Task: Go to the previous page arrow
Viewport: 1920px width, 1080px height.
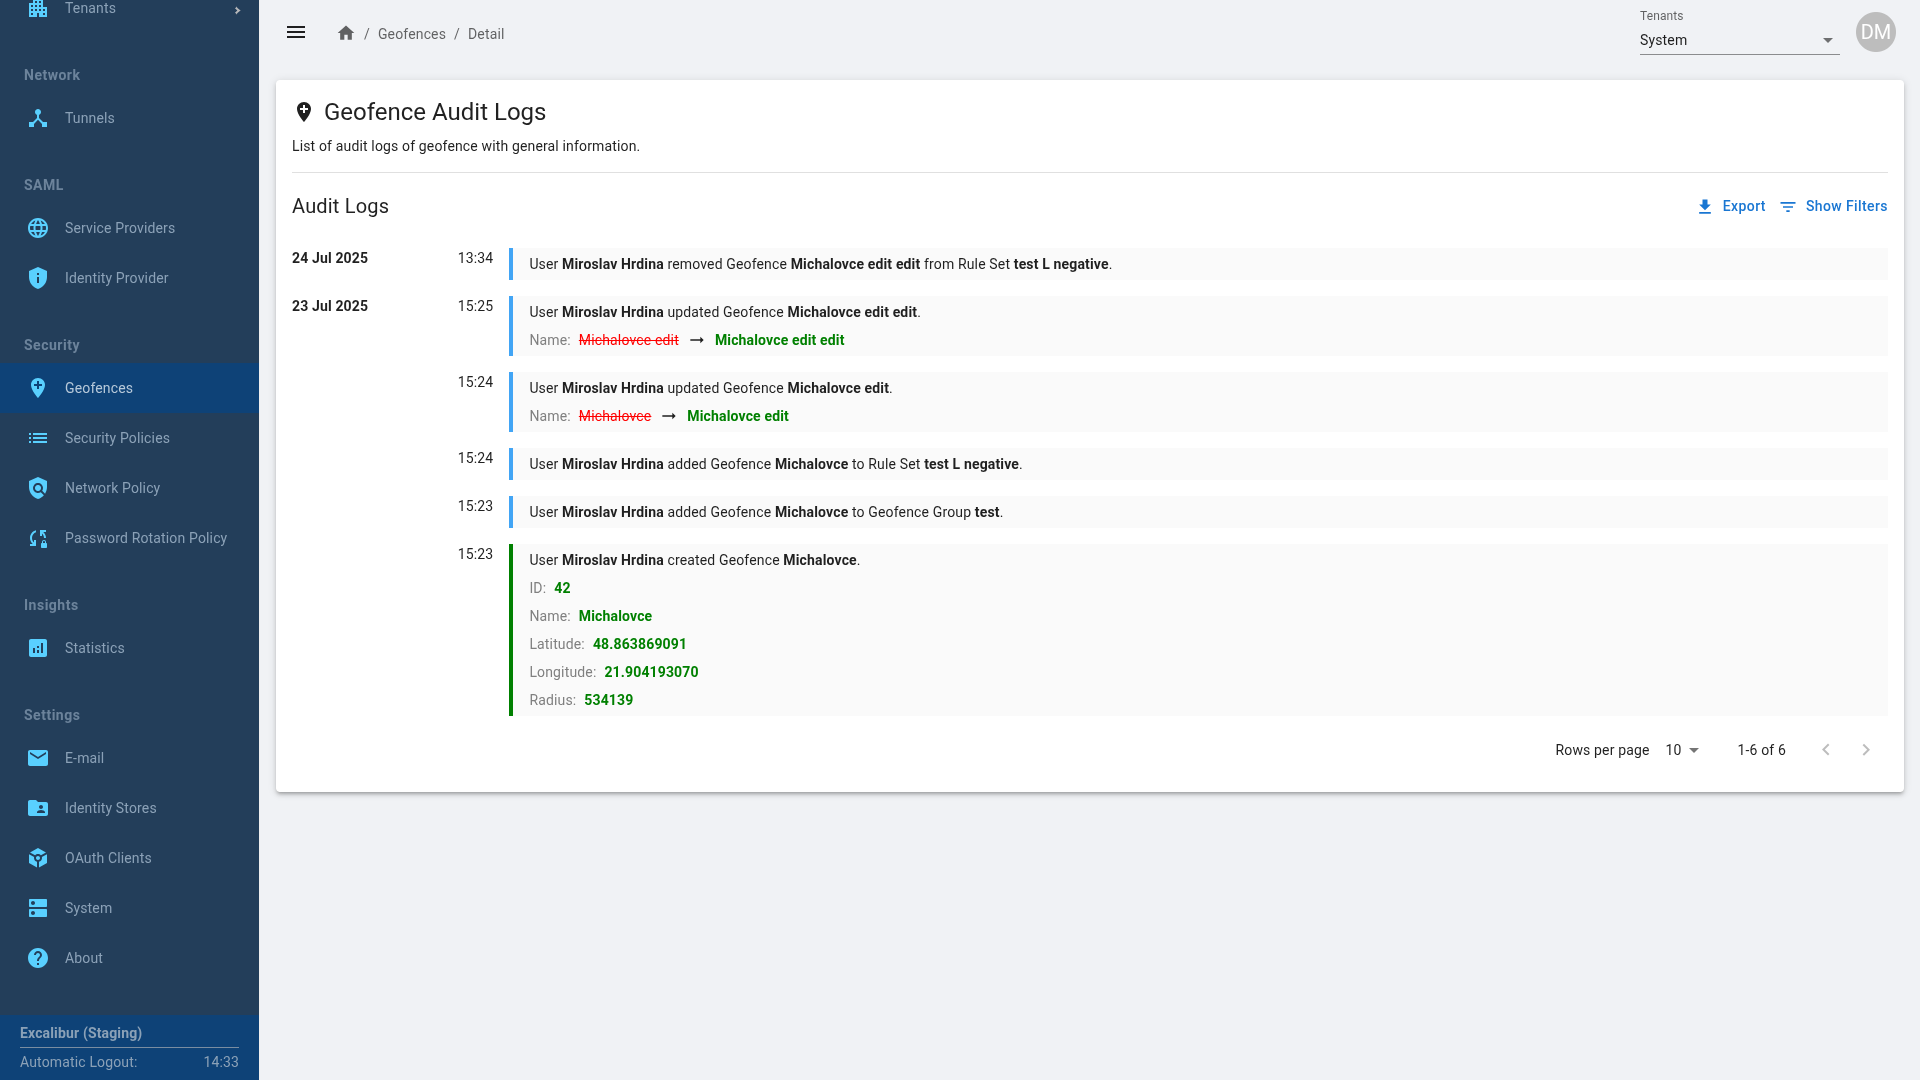Action: click(1826, 750)
